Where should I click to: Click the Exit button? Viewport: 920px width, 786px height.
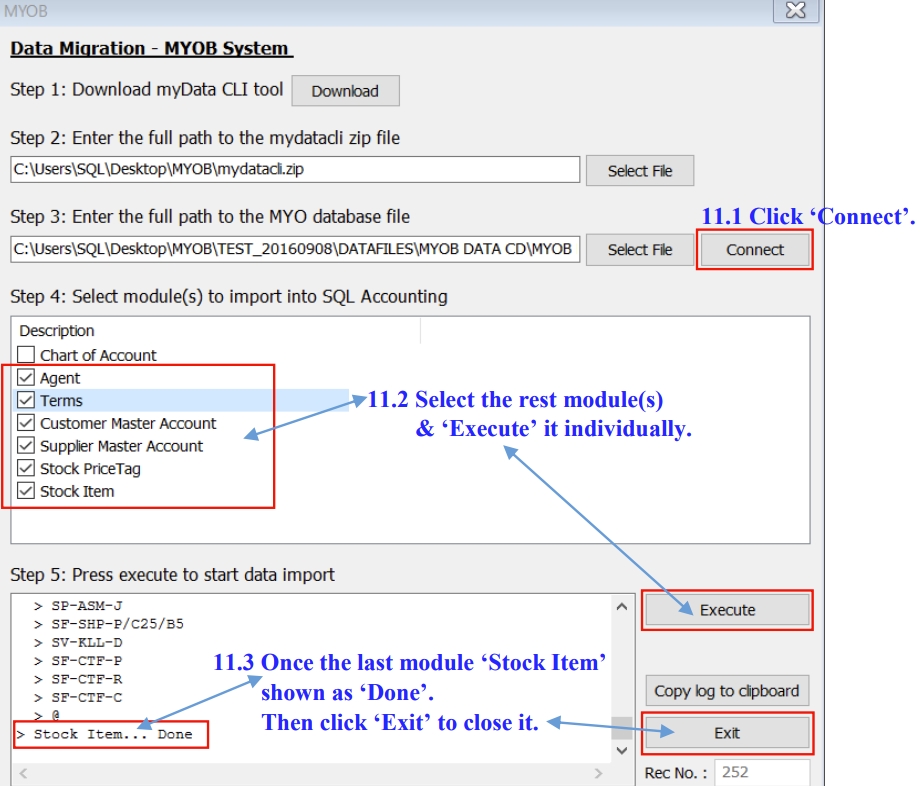click(x=726, y=733)
